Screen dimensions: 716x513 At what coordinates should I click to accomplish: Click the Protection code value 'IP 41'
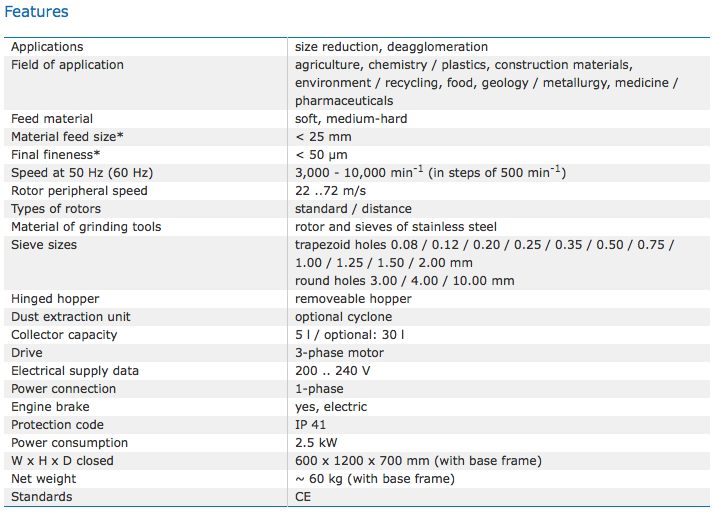point(311,425)
